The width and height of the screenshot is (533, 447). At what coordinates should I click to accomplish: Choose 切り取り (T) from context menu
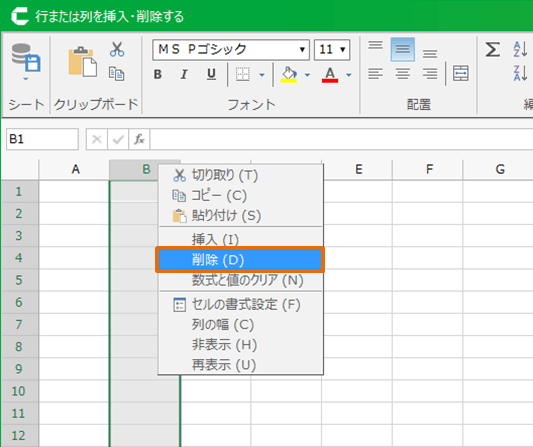241,175
